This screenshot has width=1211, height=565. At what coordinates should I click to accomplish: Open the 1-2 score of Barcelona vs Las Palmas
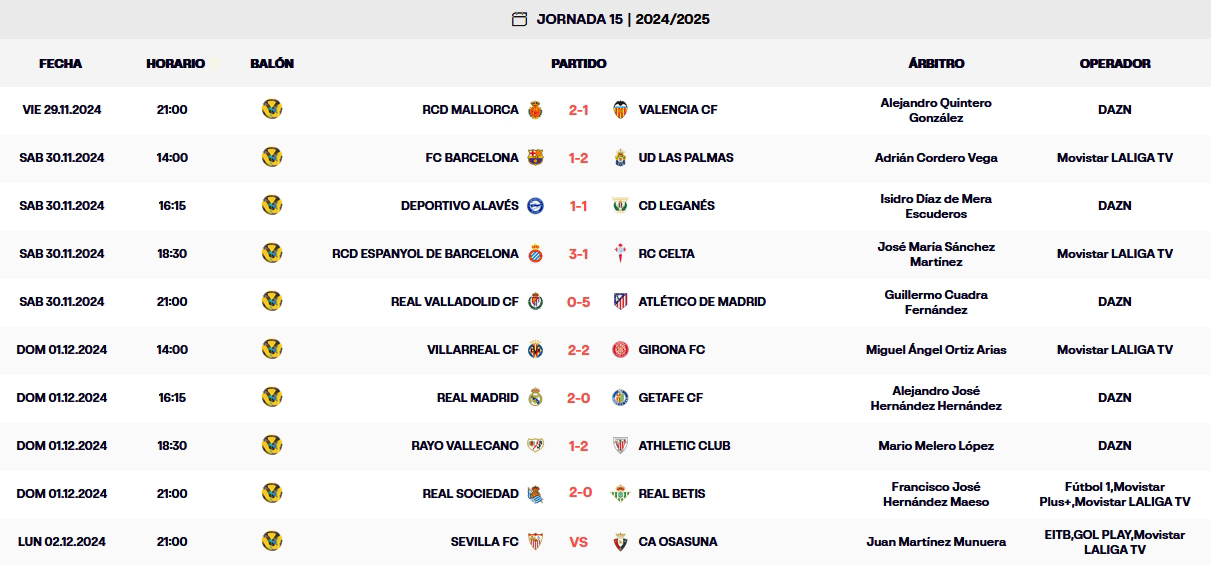(578, 158)
